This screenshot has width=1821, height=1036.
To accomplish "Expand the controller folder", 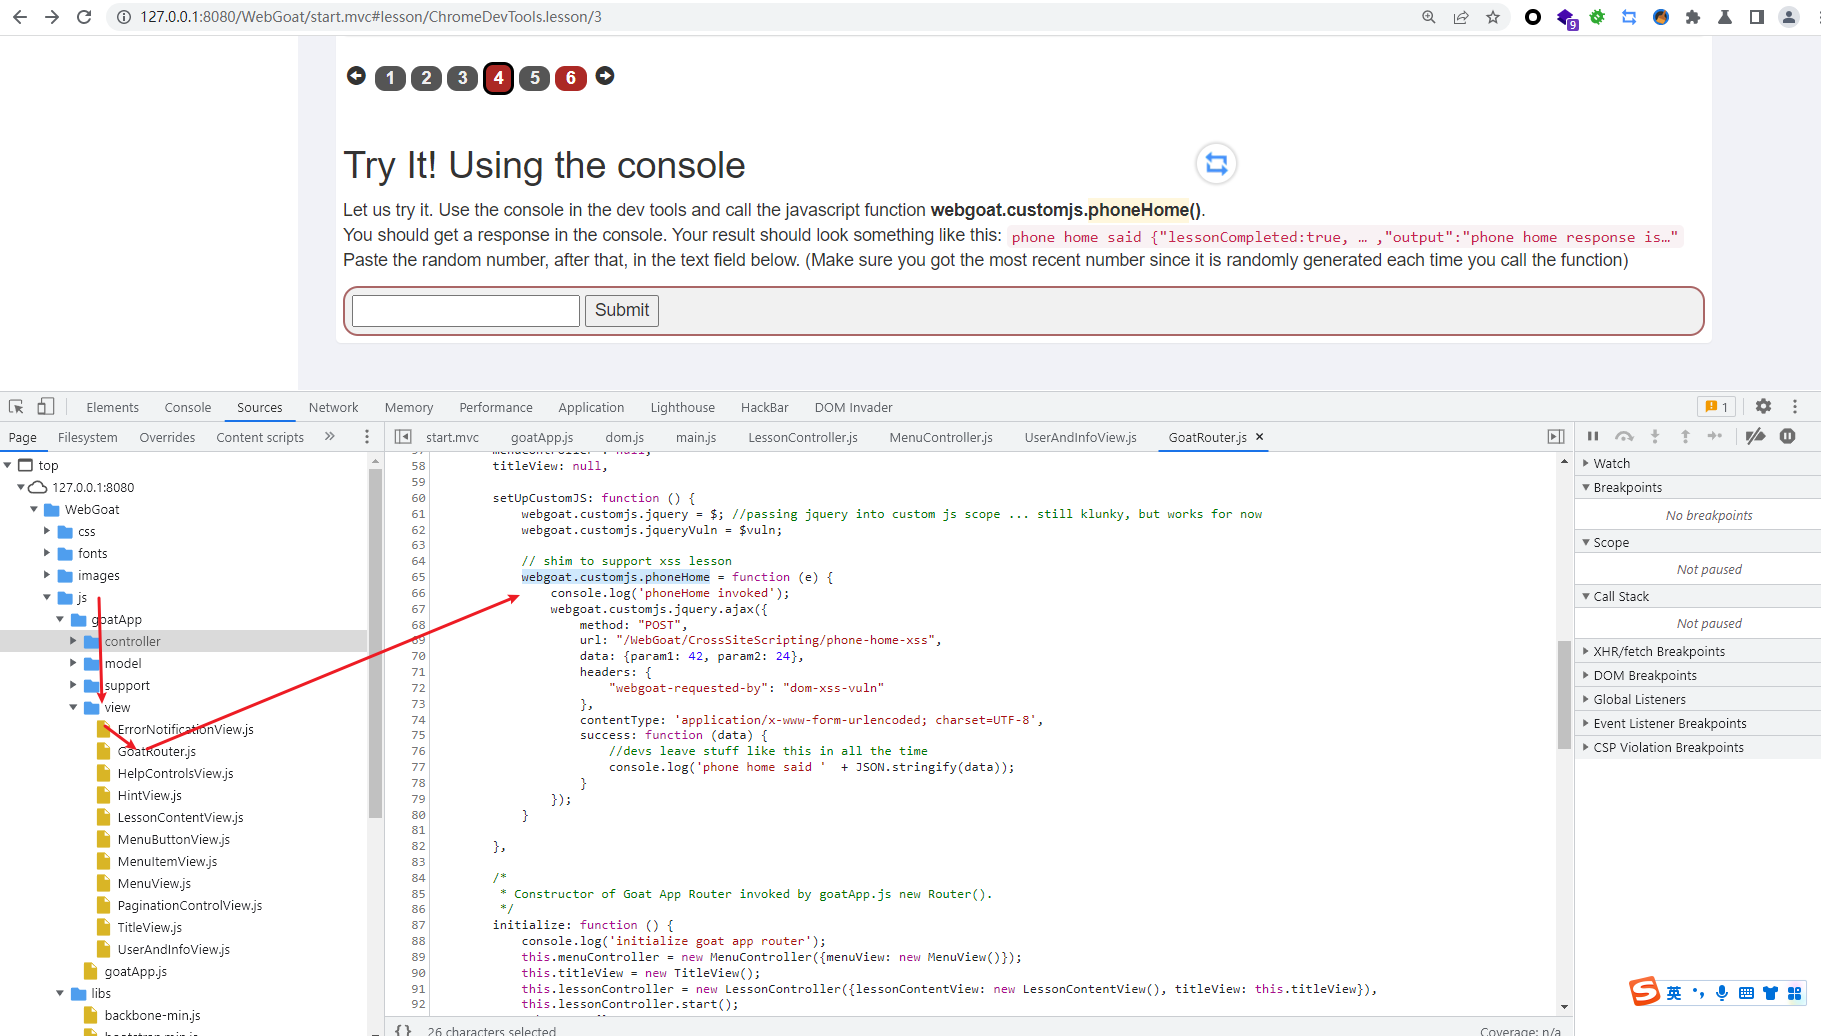I will point(73,641).
